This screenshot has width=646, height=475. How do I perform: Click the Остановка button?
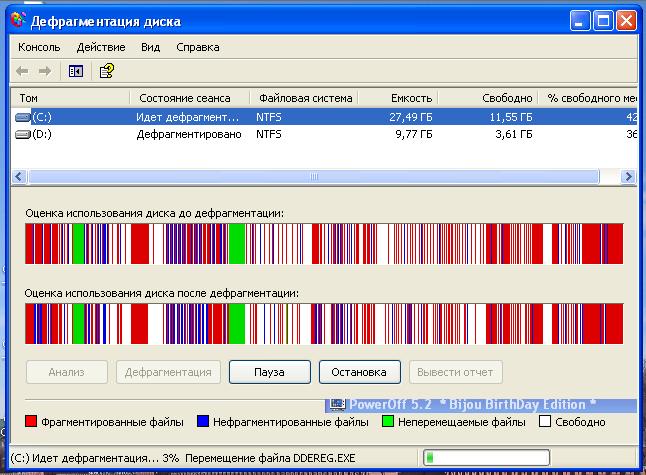tap(359, 372)
